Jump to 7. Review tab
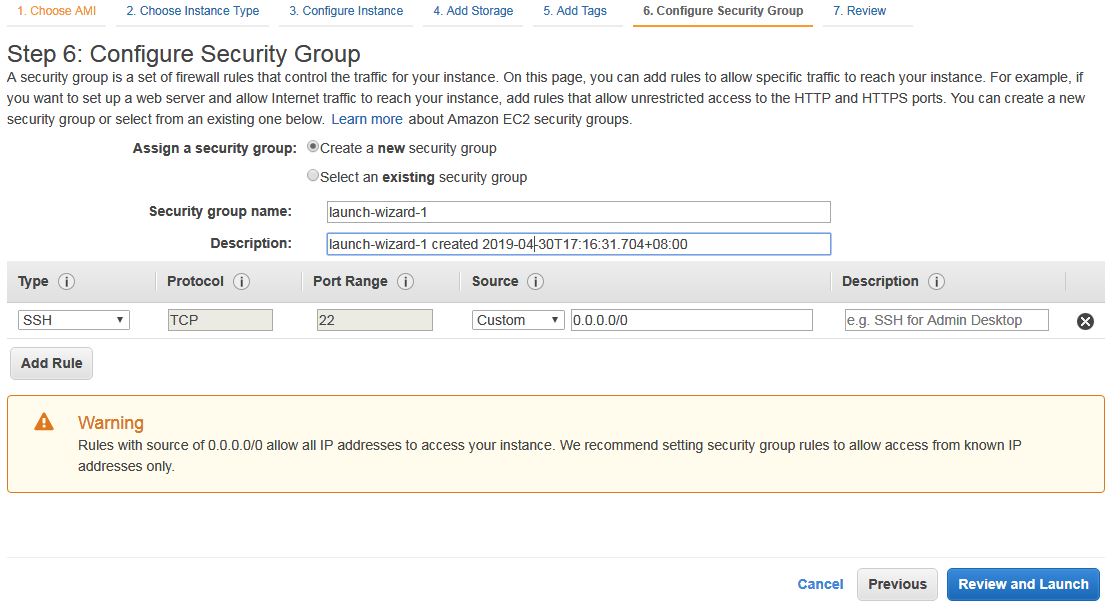The image size is (1112, 607). pos(859,11)
